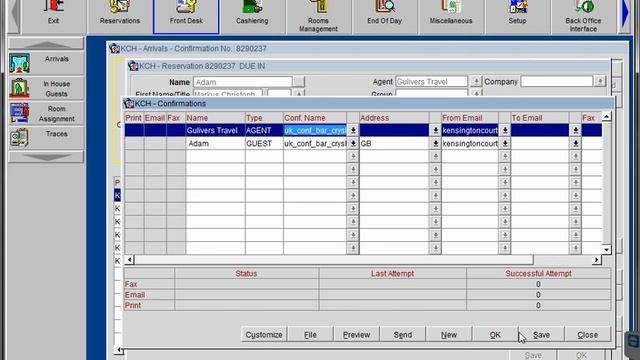
Task: Click the KCH Reservation window title icon
Action: 133,66
